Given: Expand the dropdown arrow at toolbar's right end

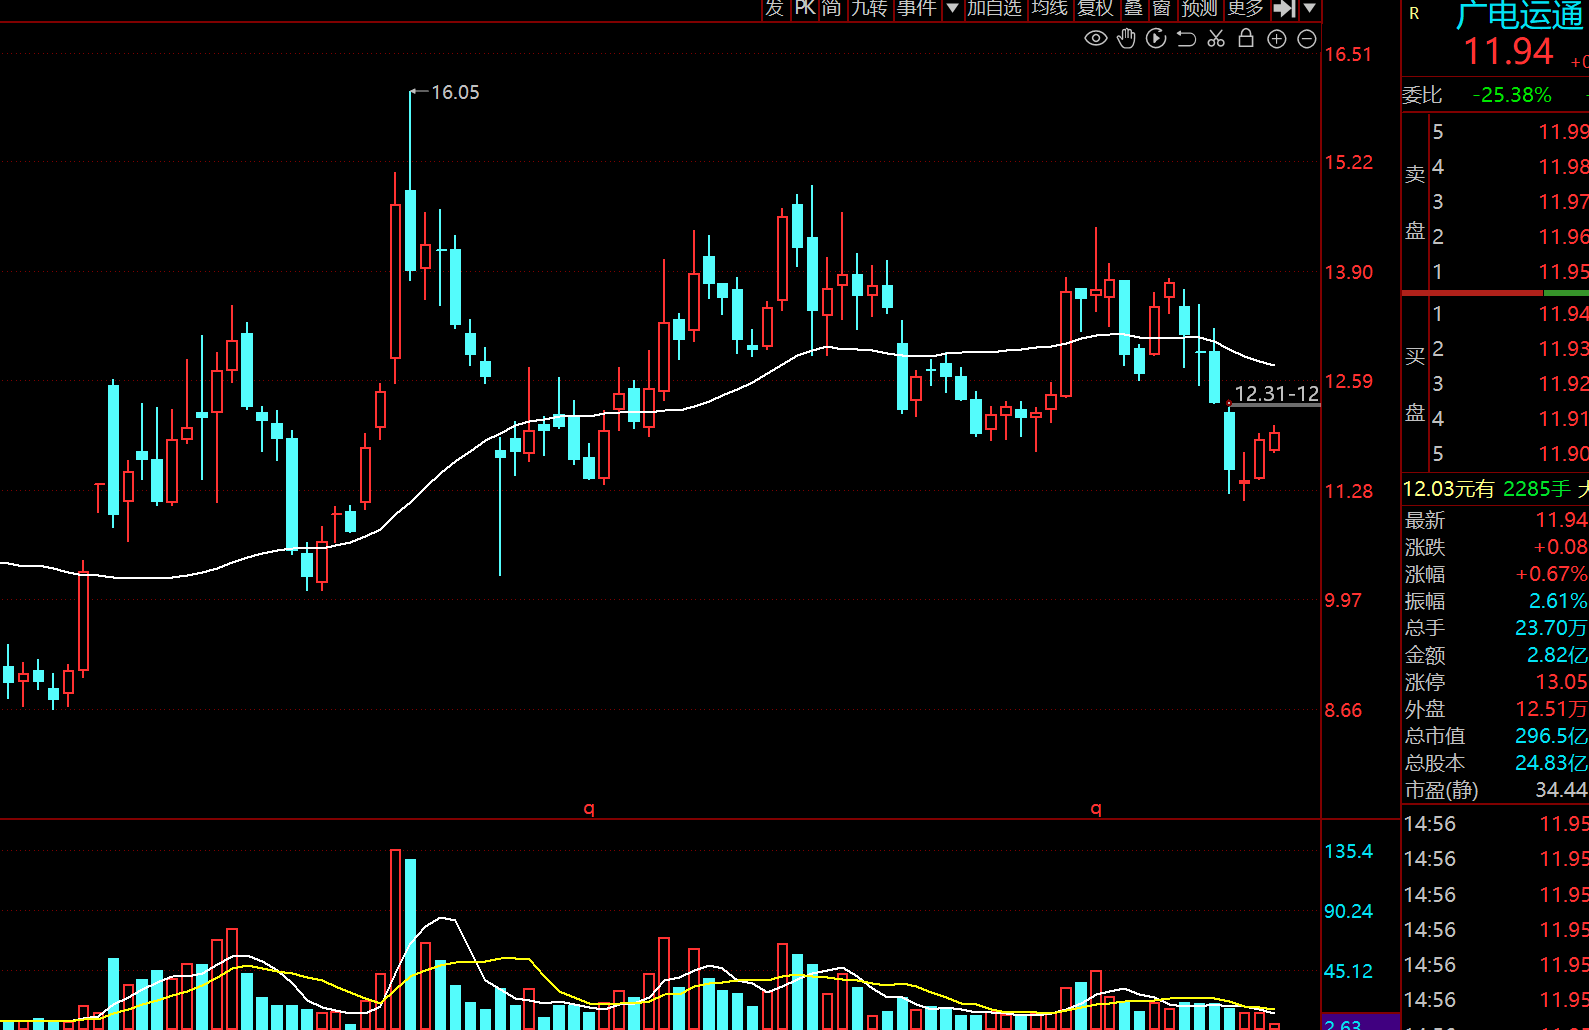Looking at the screenshot, I should [x=1310, y=9].
